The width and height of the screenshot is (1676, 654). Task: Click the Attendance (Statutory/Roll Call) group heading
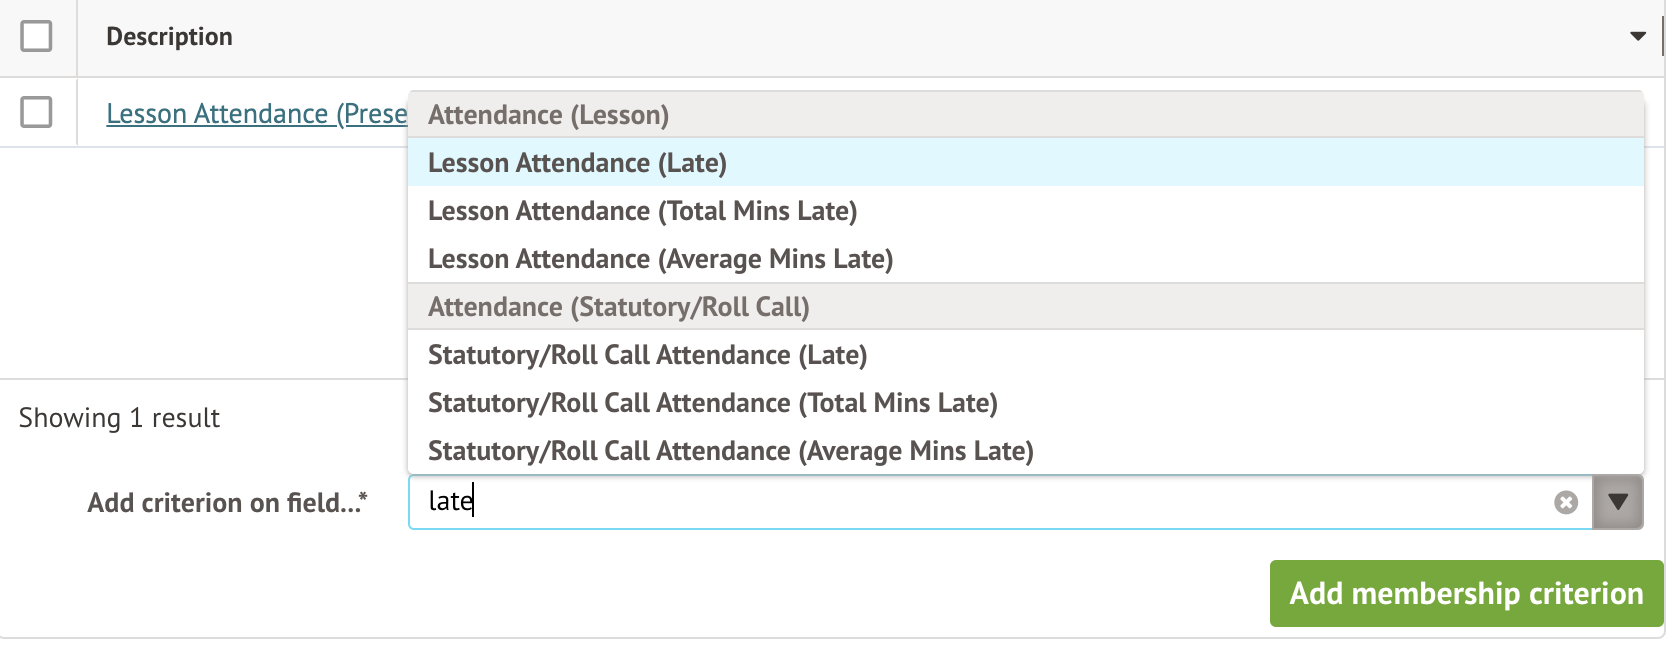618,307
